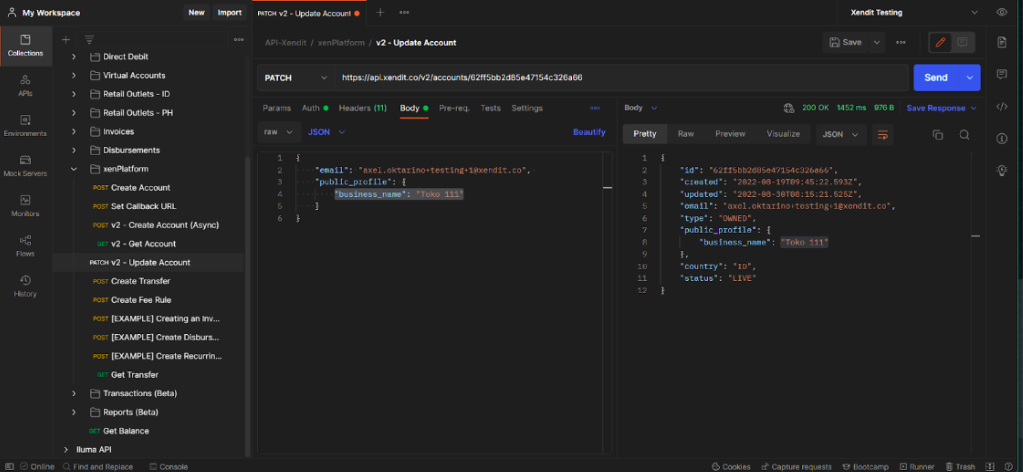The height and width of the screenshot is (472, 1023).
Task: Expand the Invoices folder
Action: pyautogui.click(x=73, y=132)
